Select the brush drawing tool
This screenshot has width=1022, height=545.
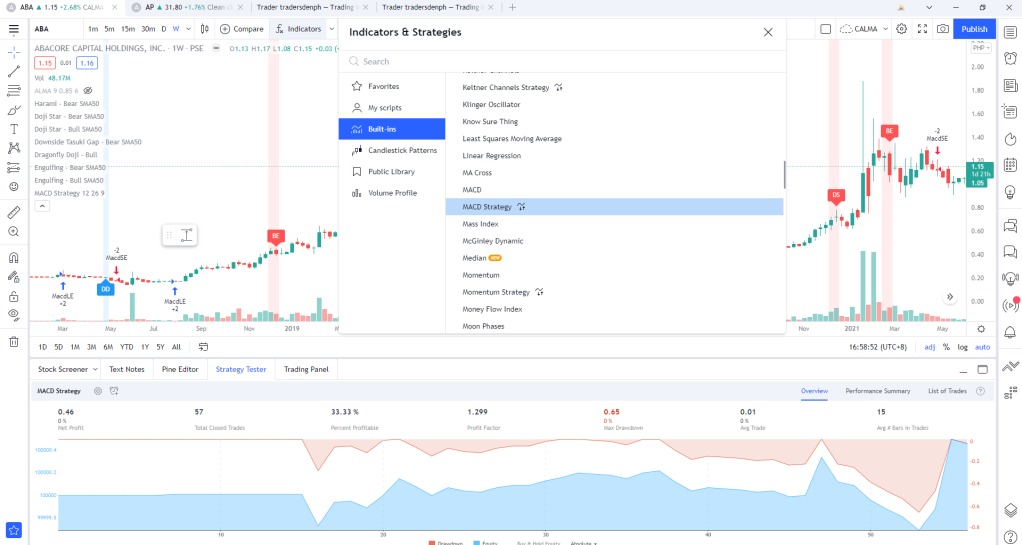click(14, 110)
